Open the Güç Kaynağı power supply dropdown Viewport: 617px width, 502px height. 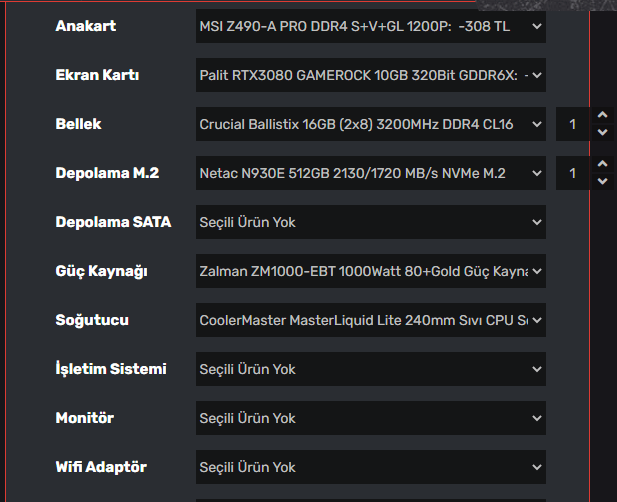(371, 271)
